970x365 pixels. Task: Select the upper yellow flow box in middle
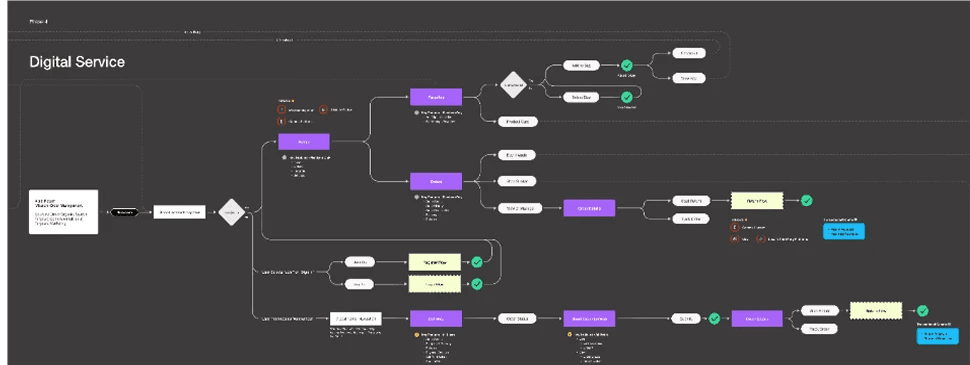[x=435, y=262]
